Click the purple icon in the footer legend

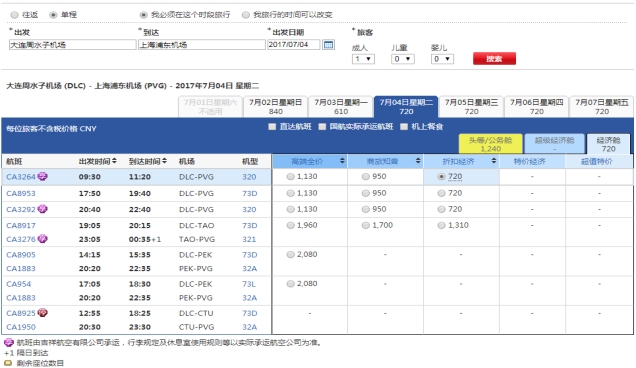pyautogui.click(x=9, y=343)
